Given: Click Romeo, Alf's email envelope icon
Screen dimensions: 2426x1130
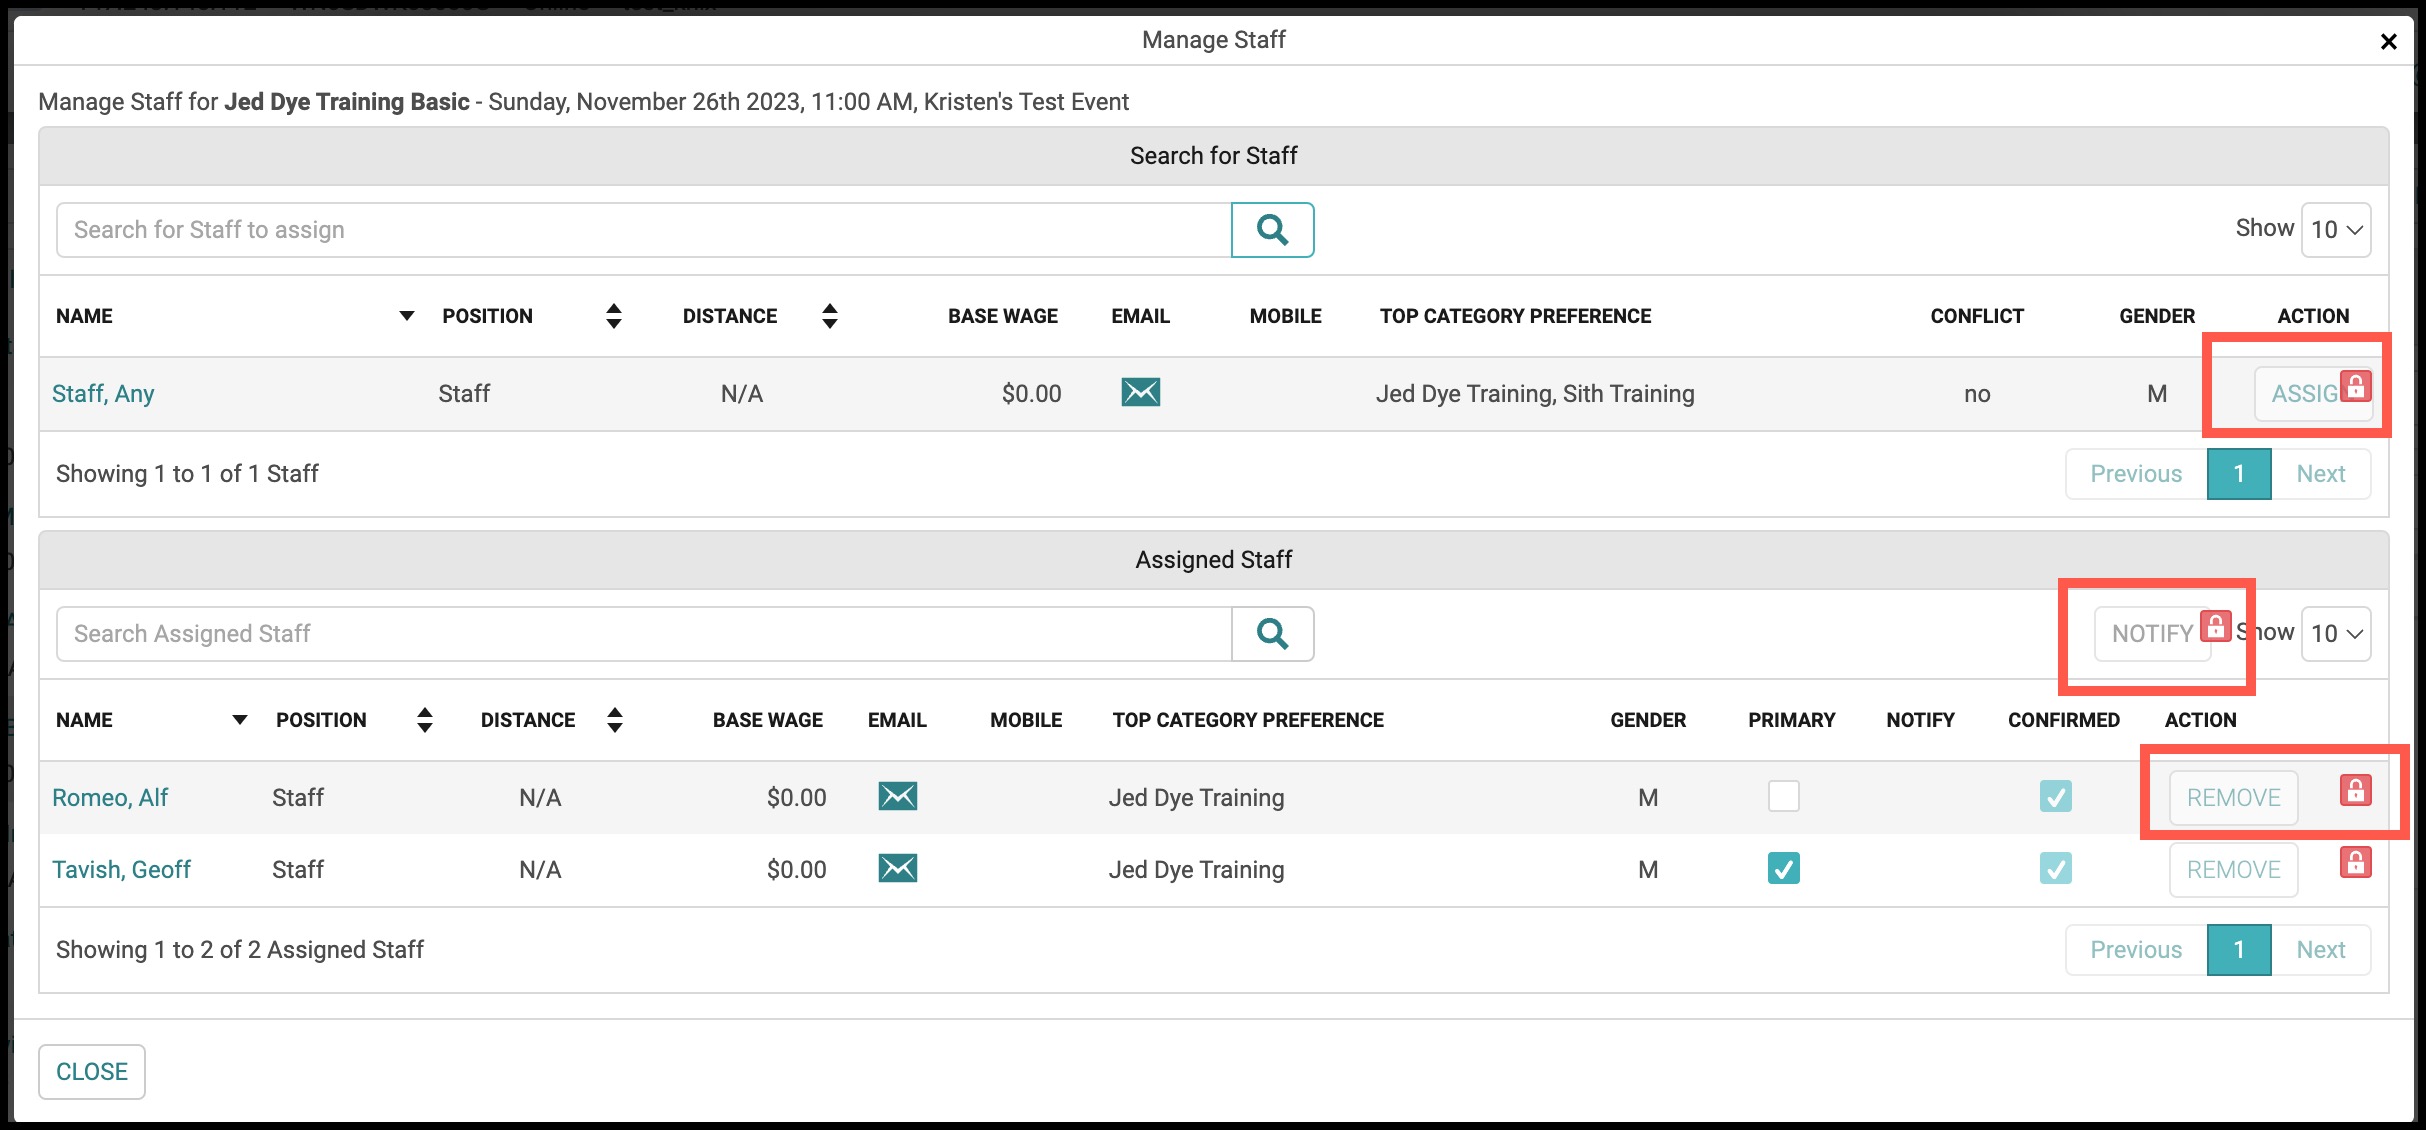Looking at the screenshot, I should [x=898, y=796].
